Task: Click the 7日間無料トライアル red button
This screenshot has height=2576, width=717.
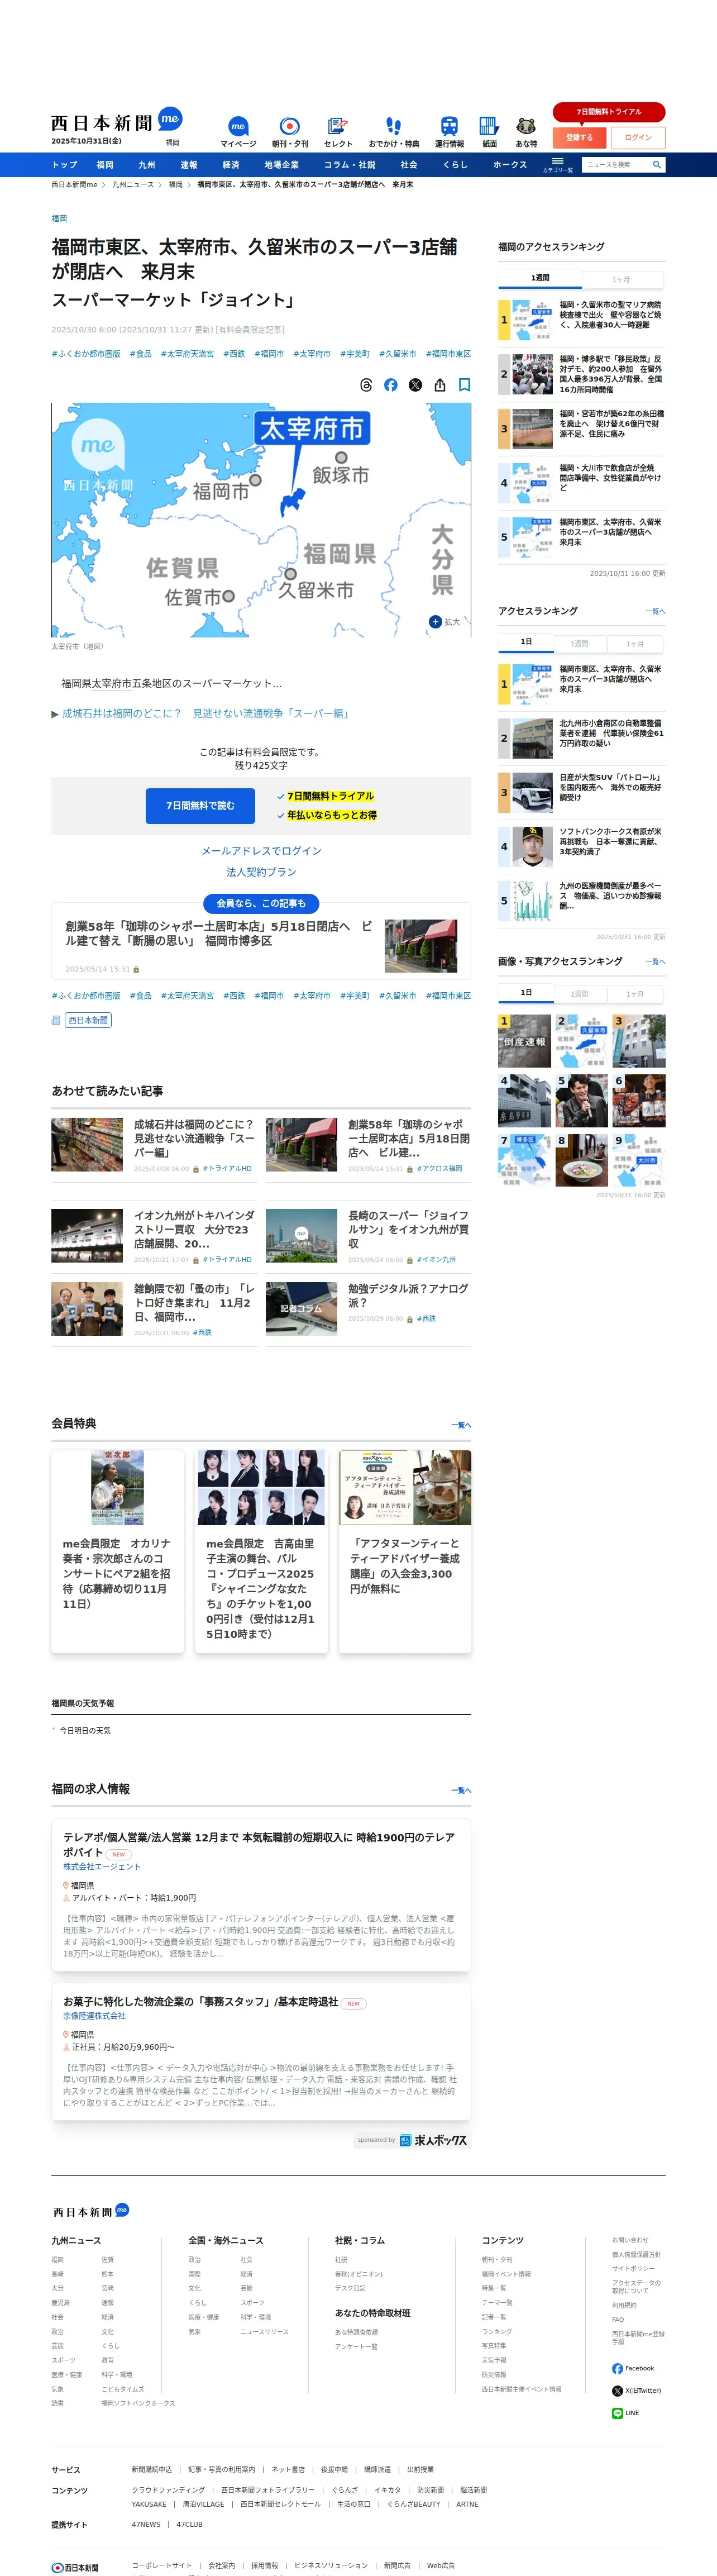Action: tap(609, 112)
